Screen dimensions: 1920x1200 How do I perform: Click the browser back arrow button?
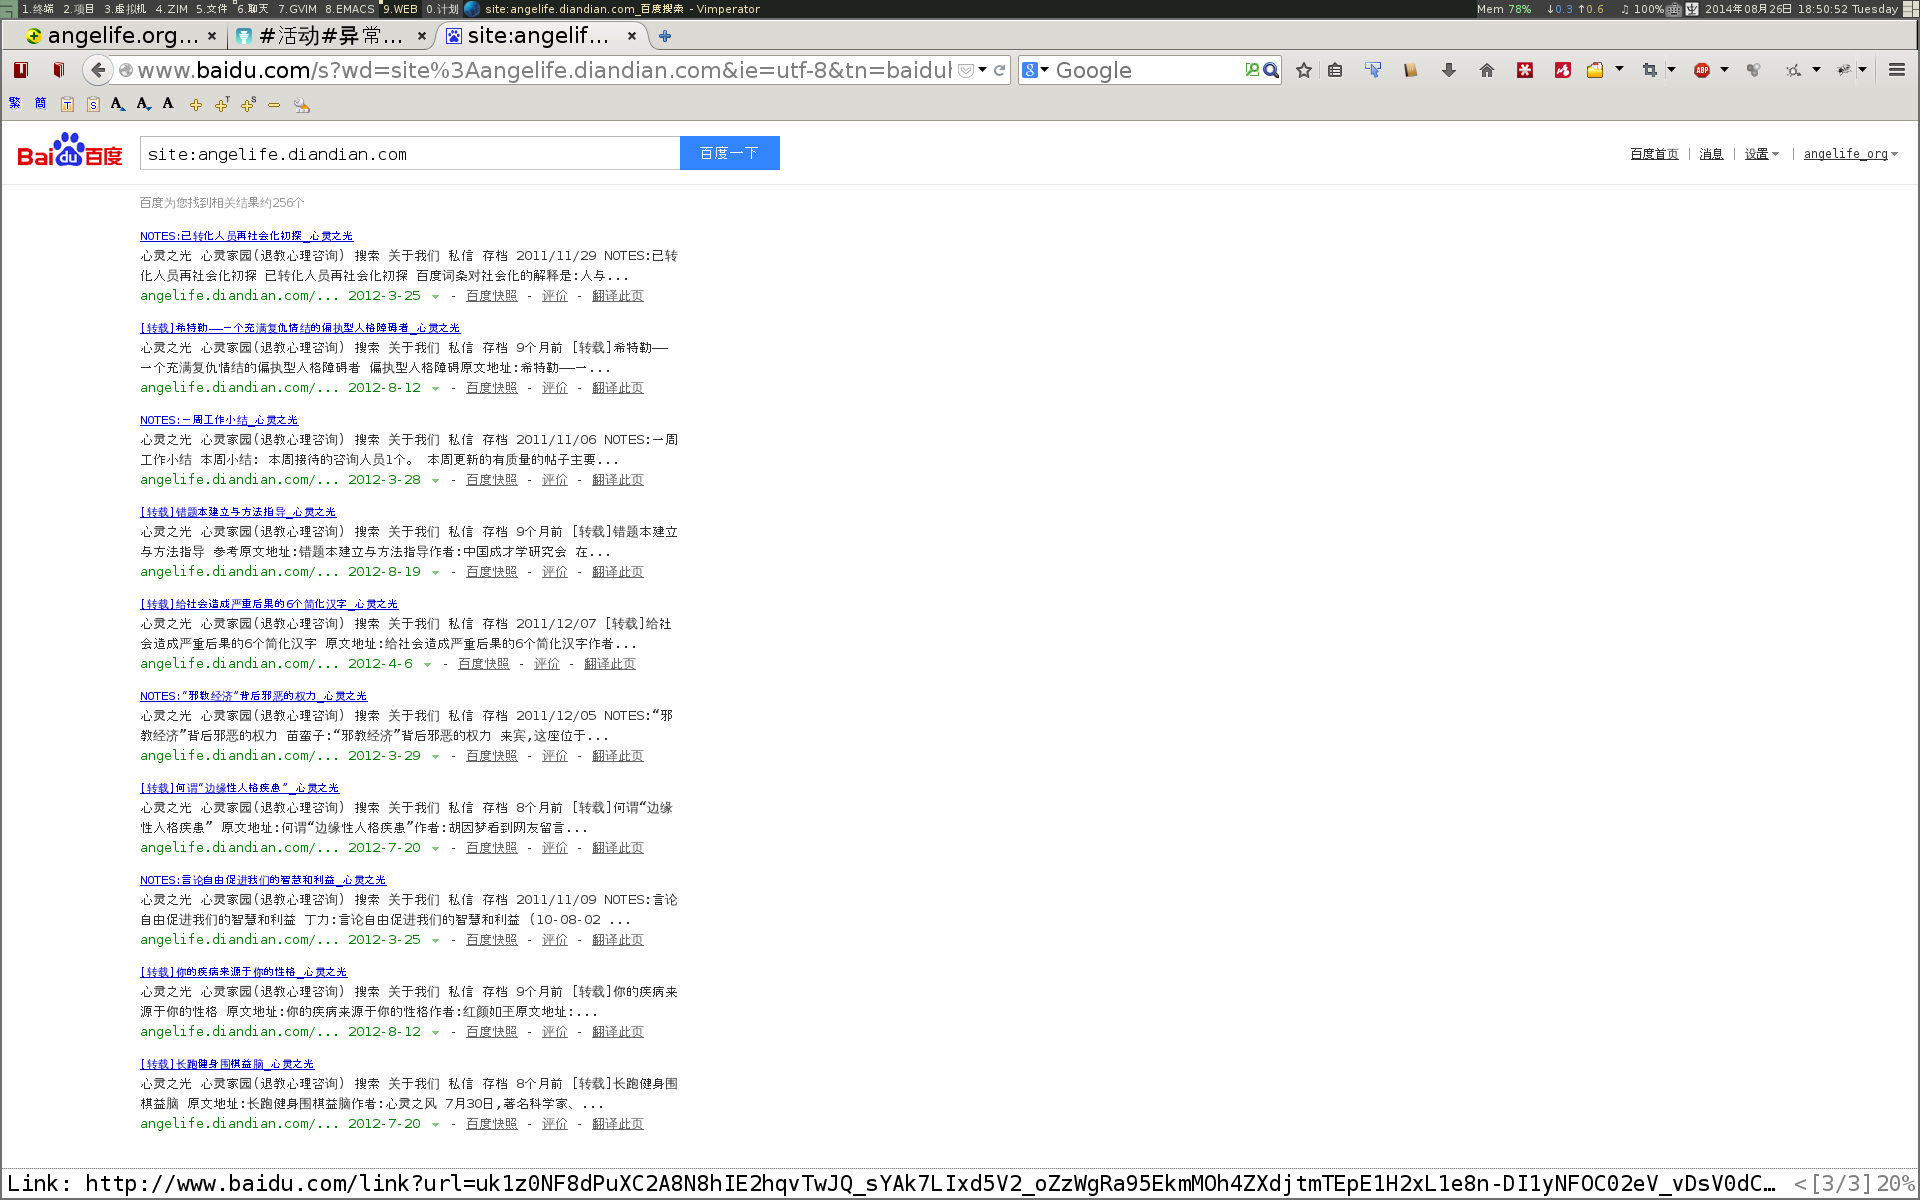point(97,70)
